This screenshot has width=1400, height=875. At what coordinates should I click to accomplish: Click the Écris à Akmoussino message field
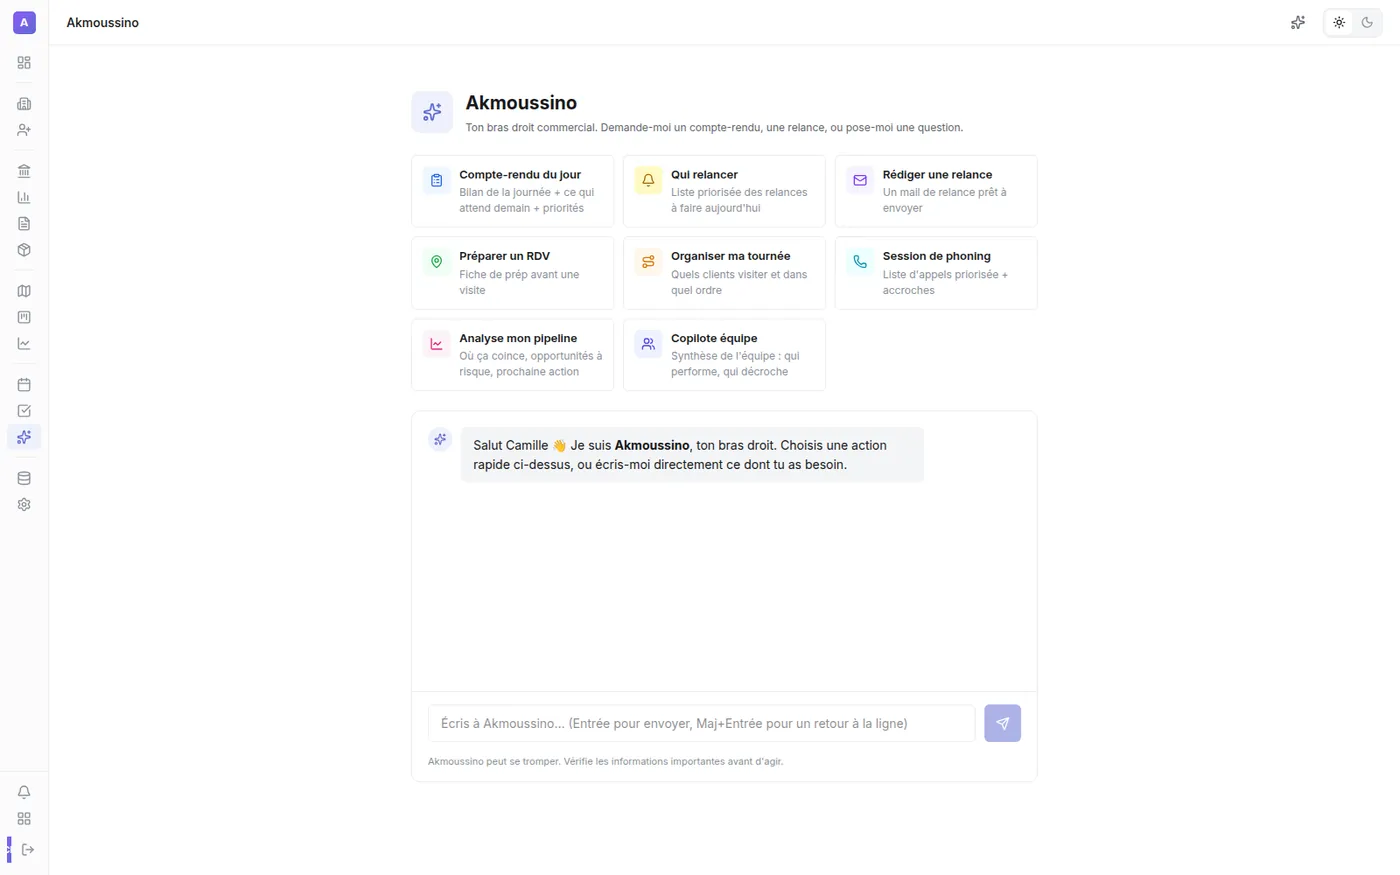pos(701,723)
